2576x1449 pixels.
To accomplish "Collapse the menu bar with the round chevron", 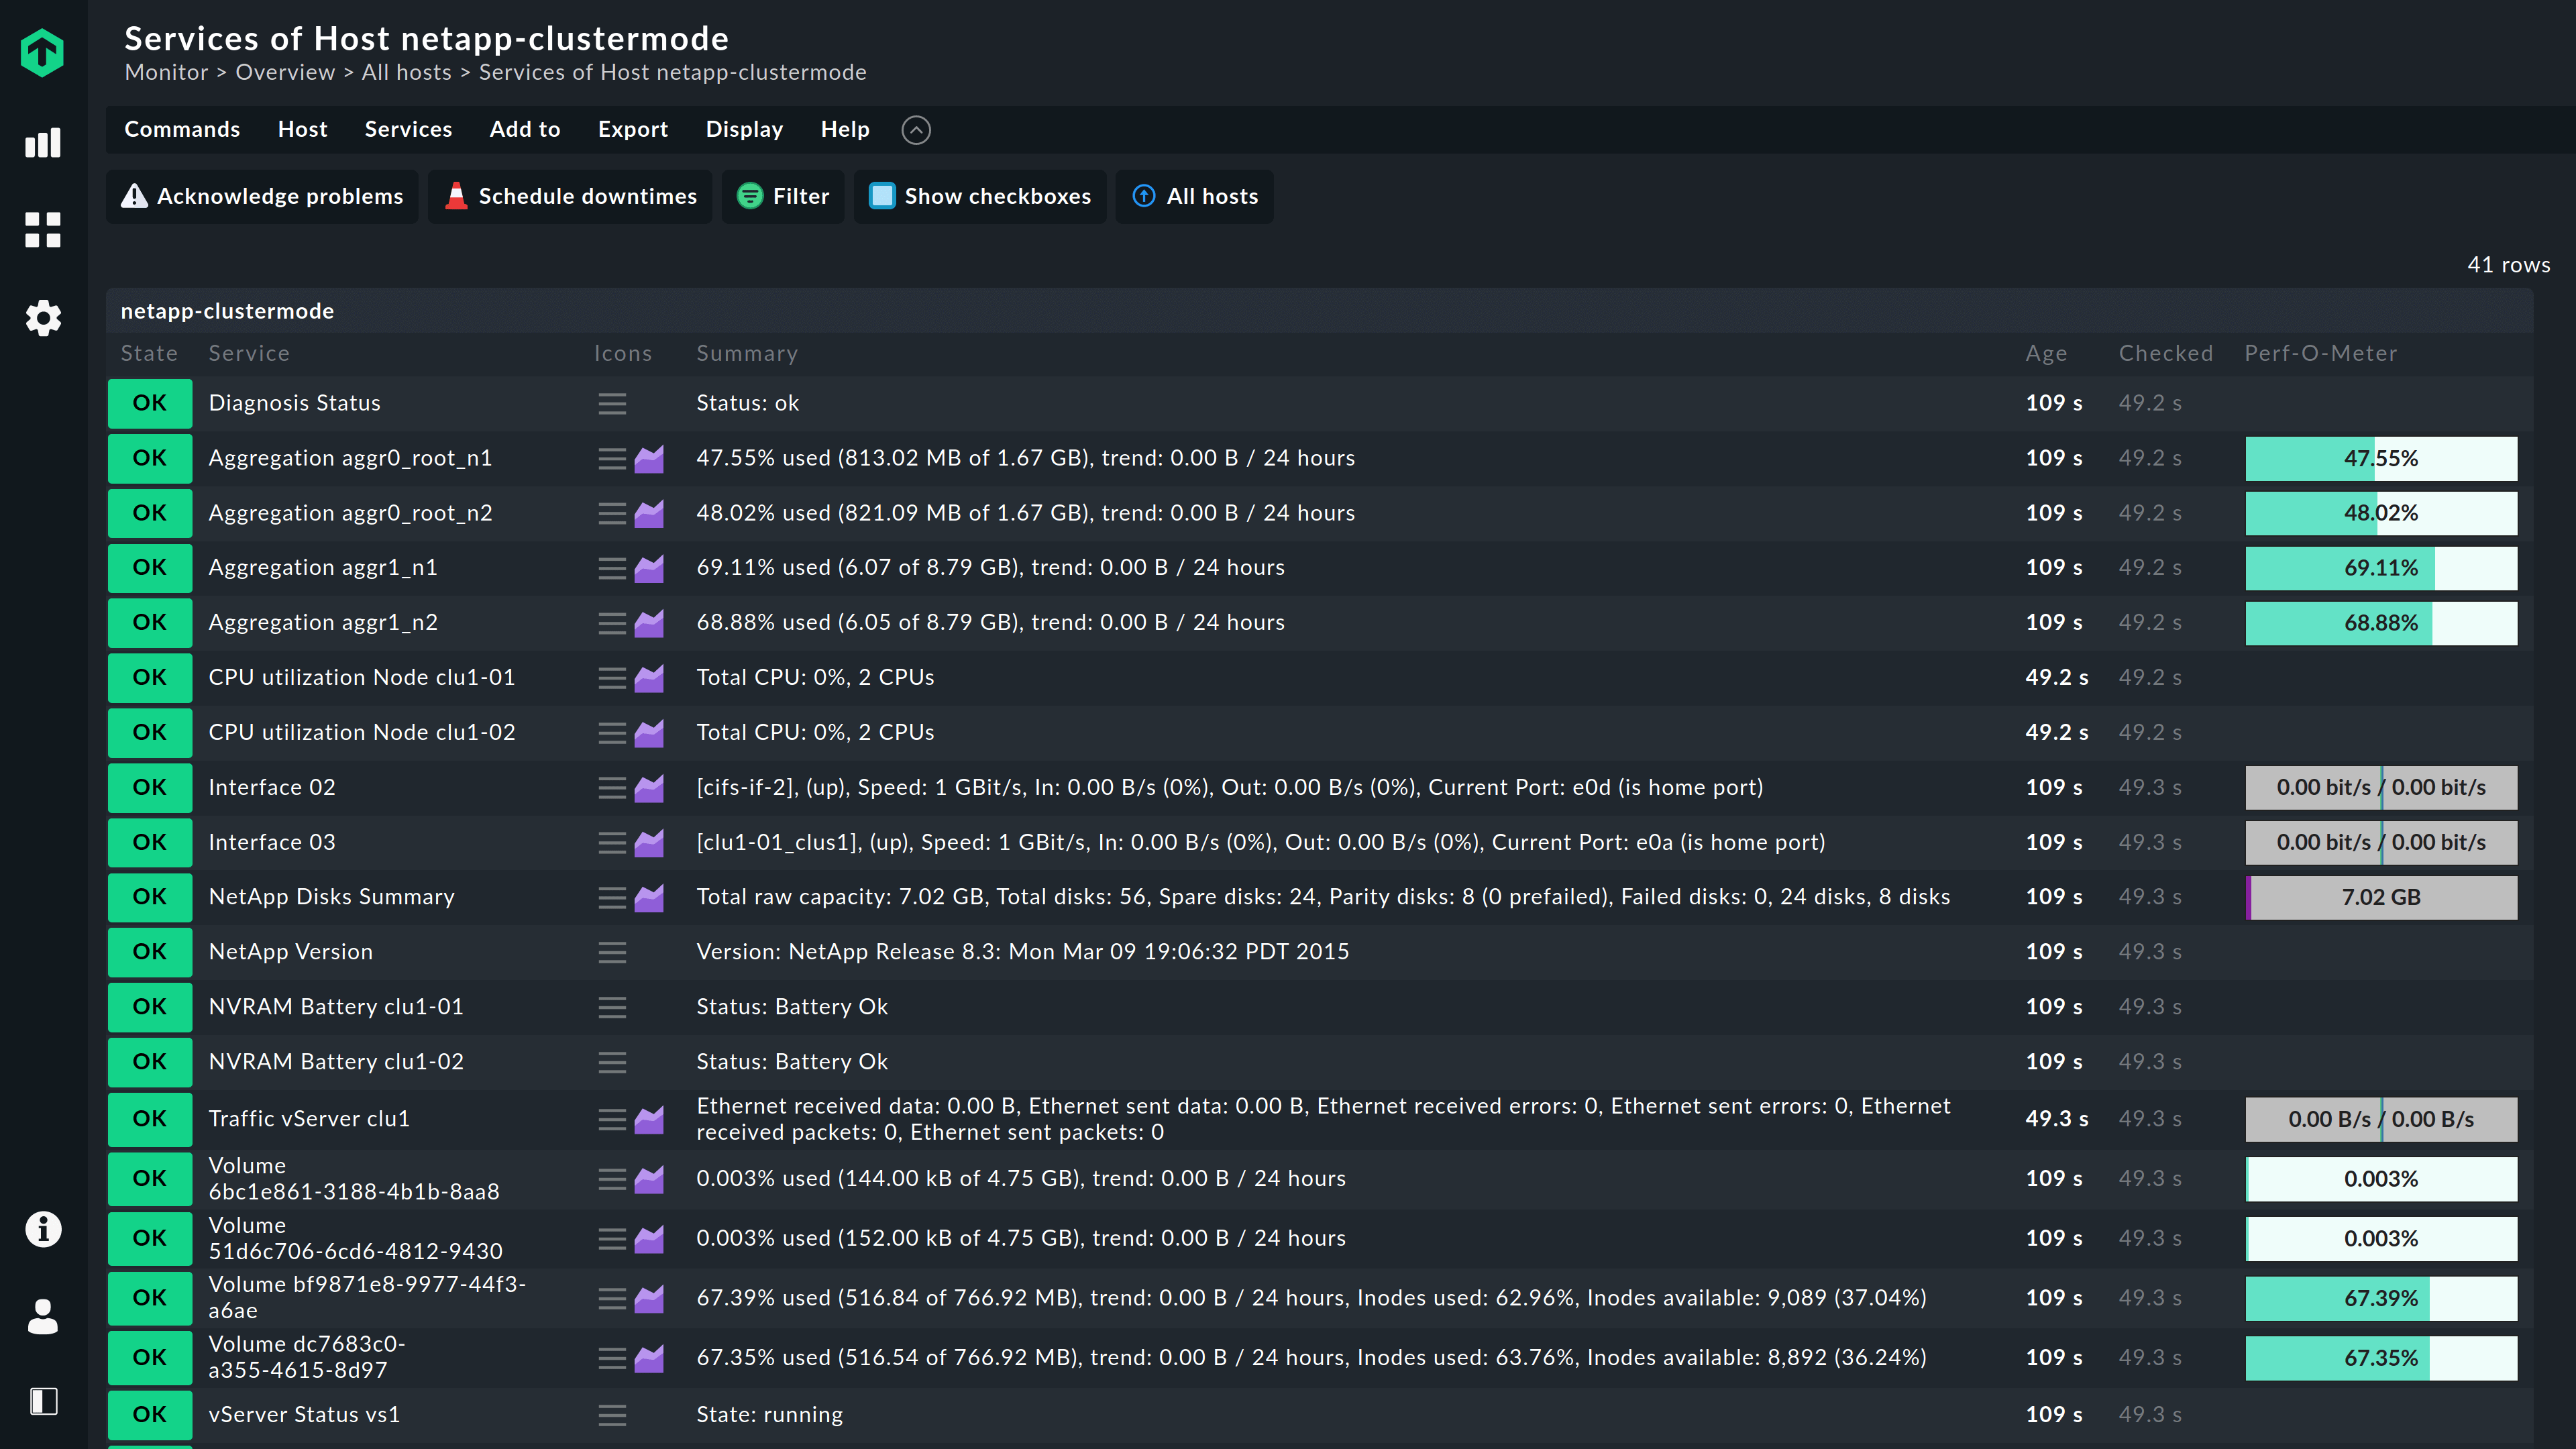I will (916, 130).
